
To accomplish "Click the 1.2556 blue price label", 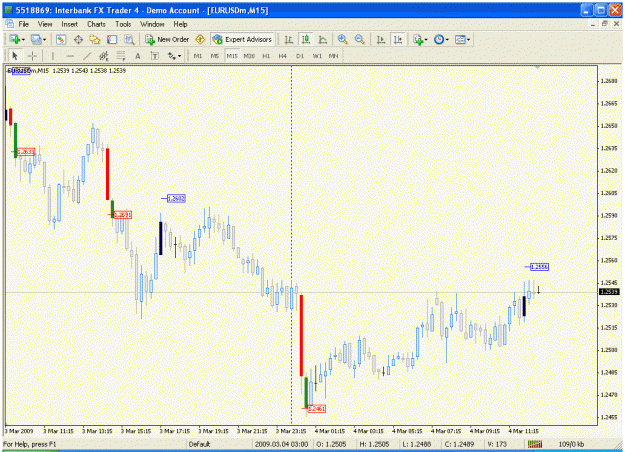I will [x=539, y=267].
